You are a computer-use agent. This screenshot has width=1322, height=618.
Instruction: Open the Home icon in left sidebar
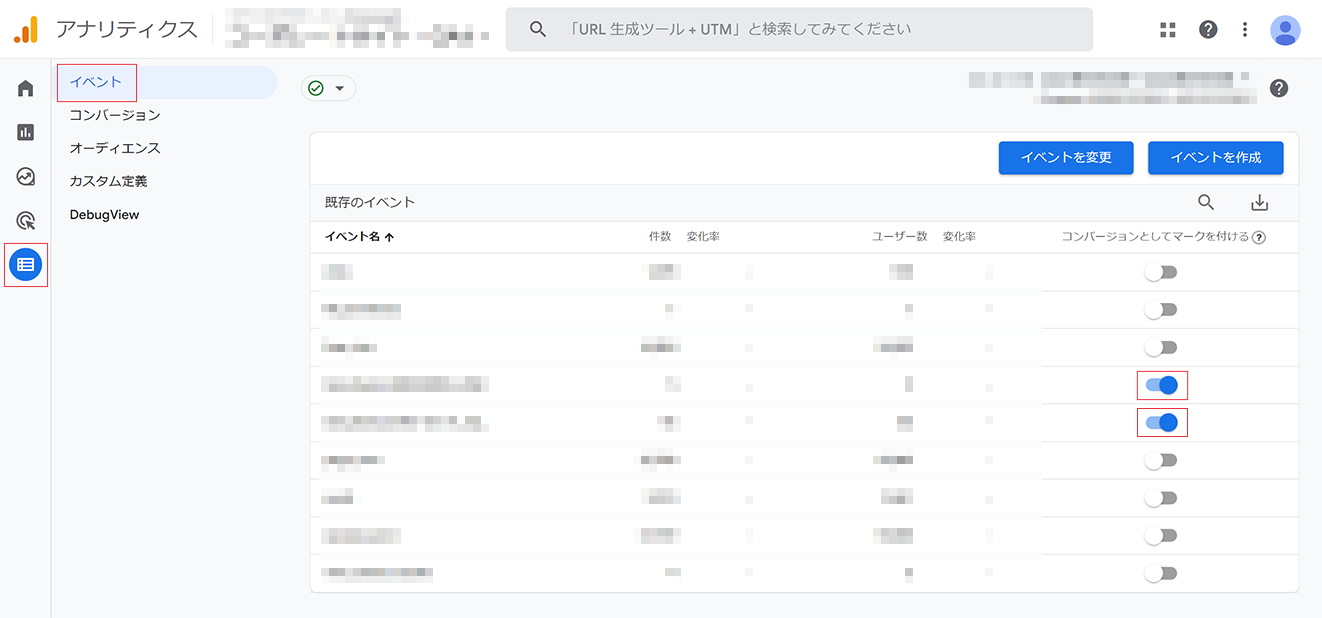[26, 88]
